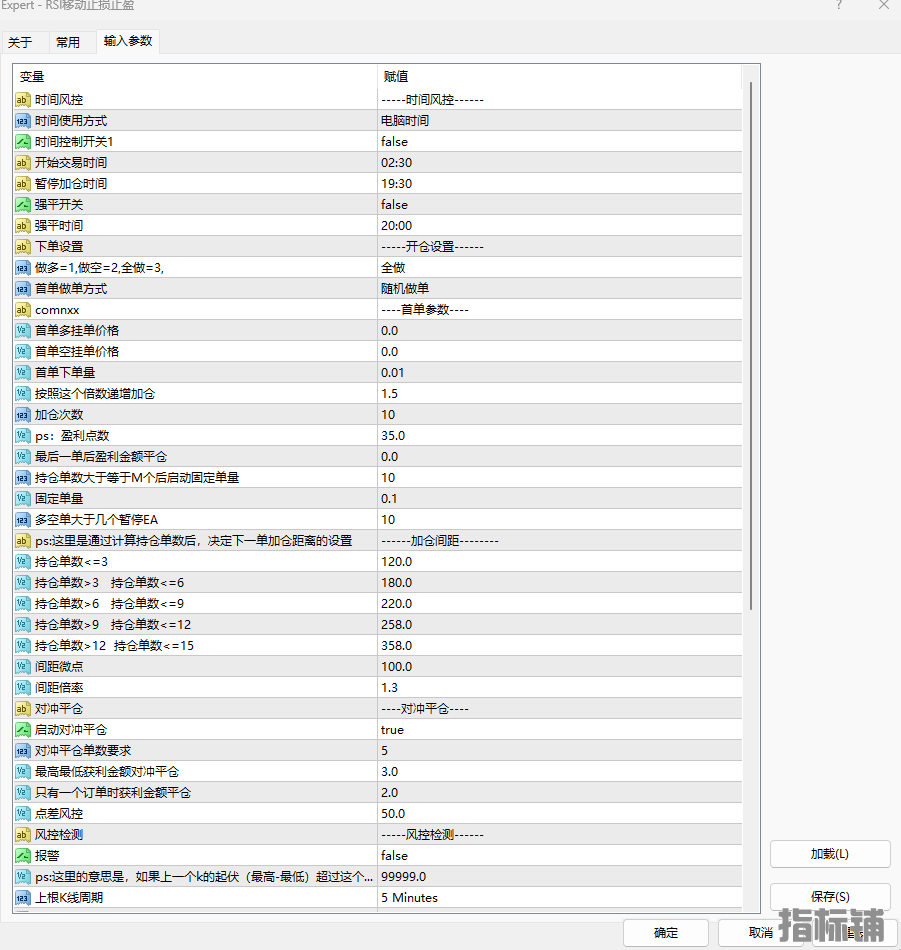Click the integer icon next to 加仓次数

(x=23, y=415)
